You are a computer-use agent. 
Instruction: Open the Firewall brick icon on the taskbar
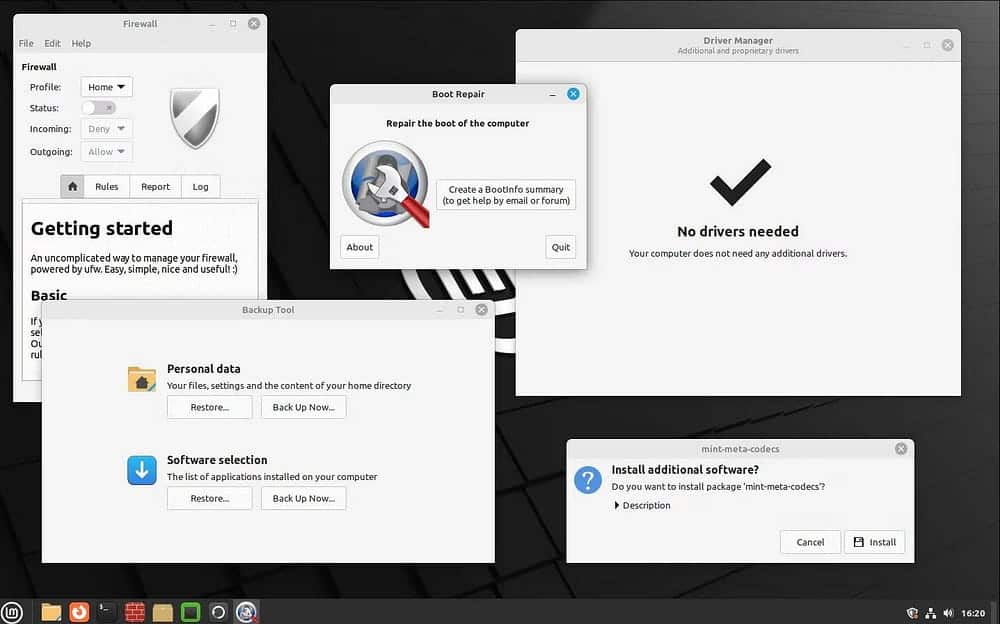(133, 611)
